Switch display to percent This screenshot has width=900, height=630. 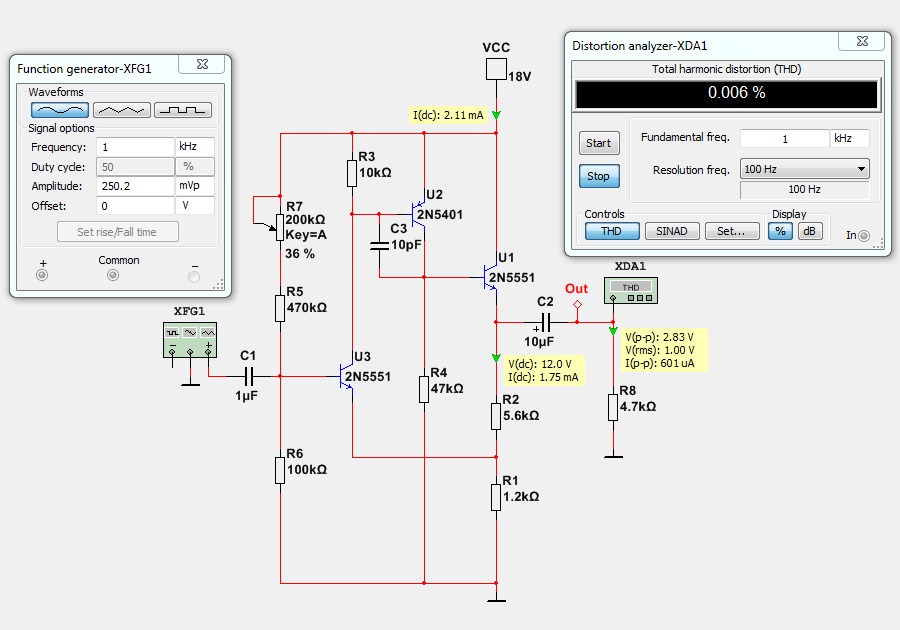click(780, 231)
